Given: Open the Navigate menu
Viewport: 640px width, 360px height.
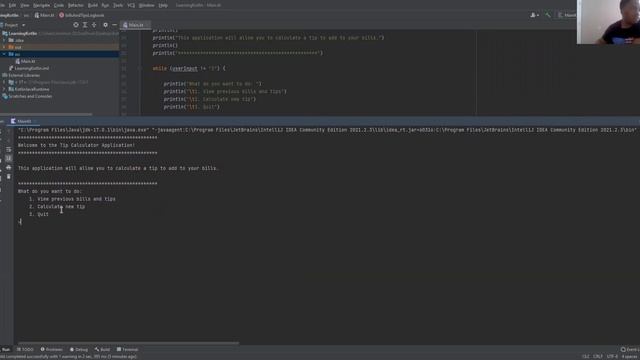Looking at the screenshot, I should [x=41, y=5].
